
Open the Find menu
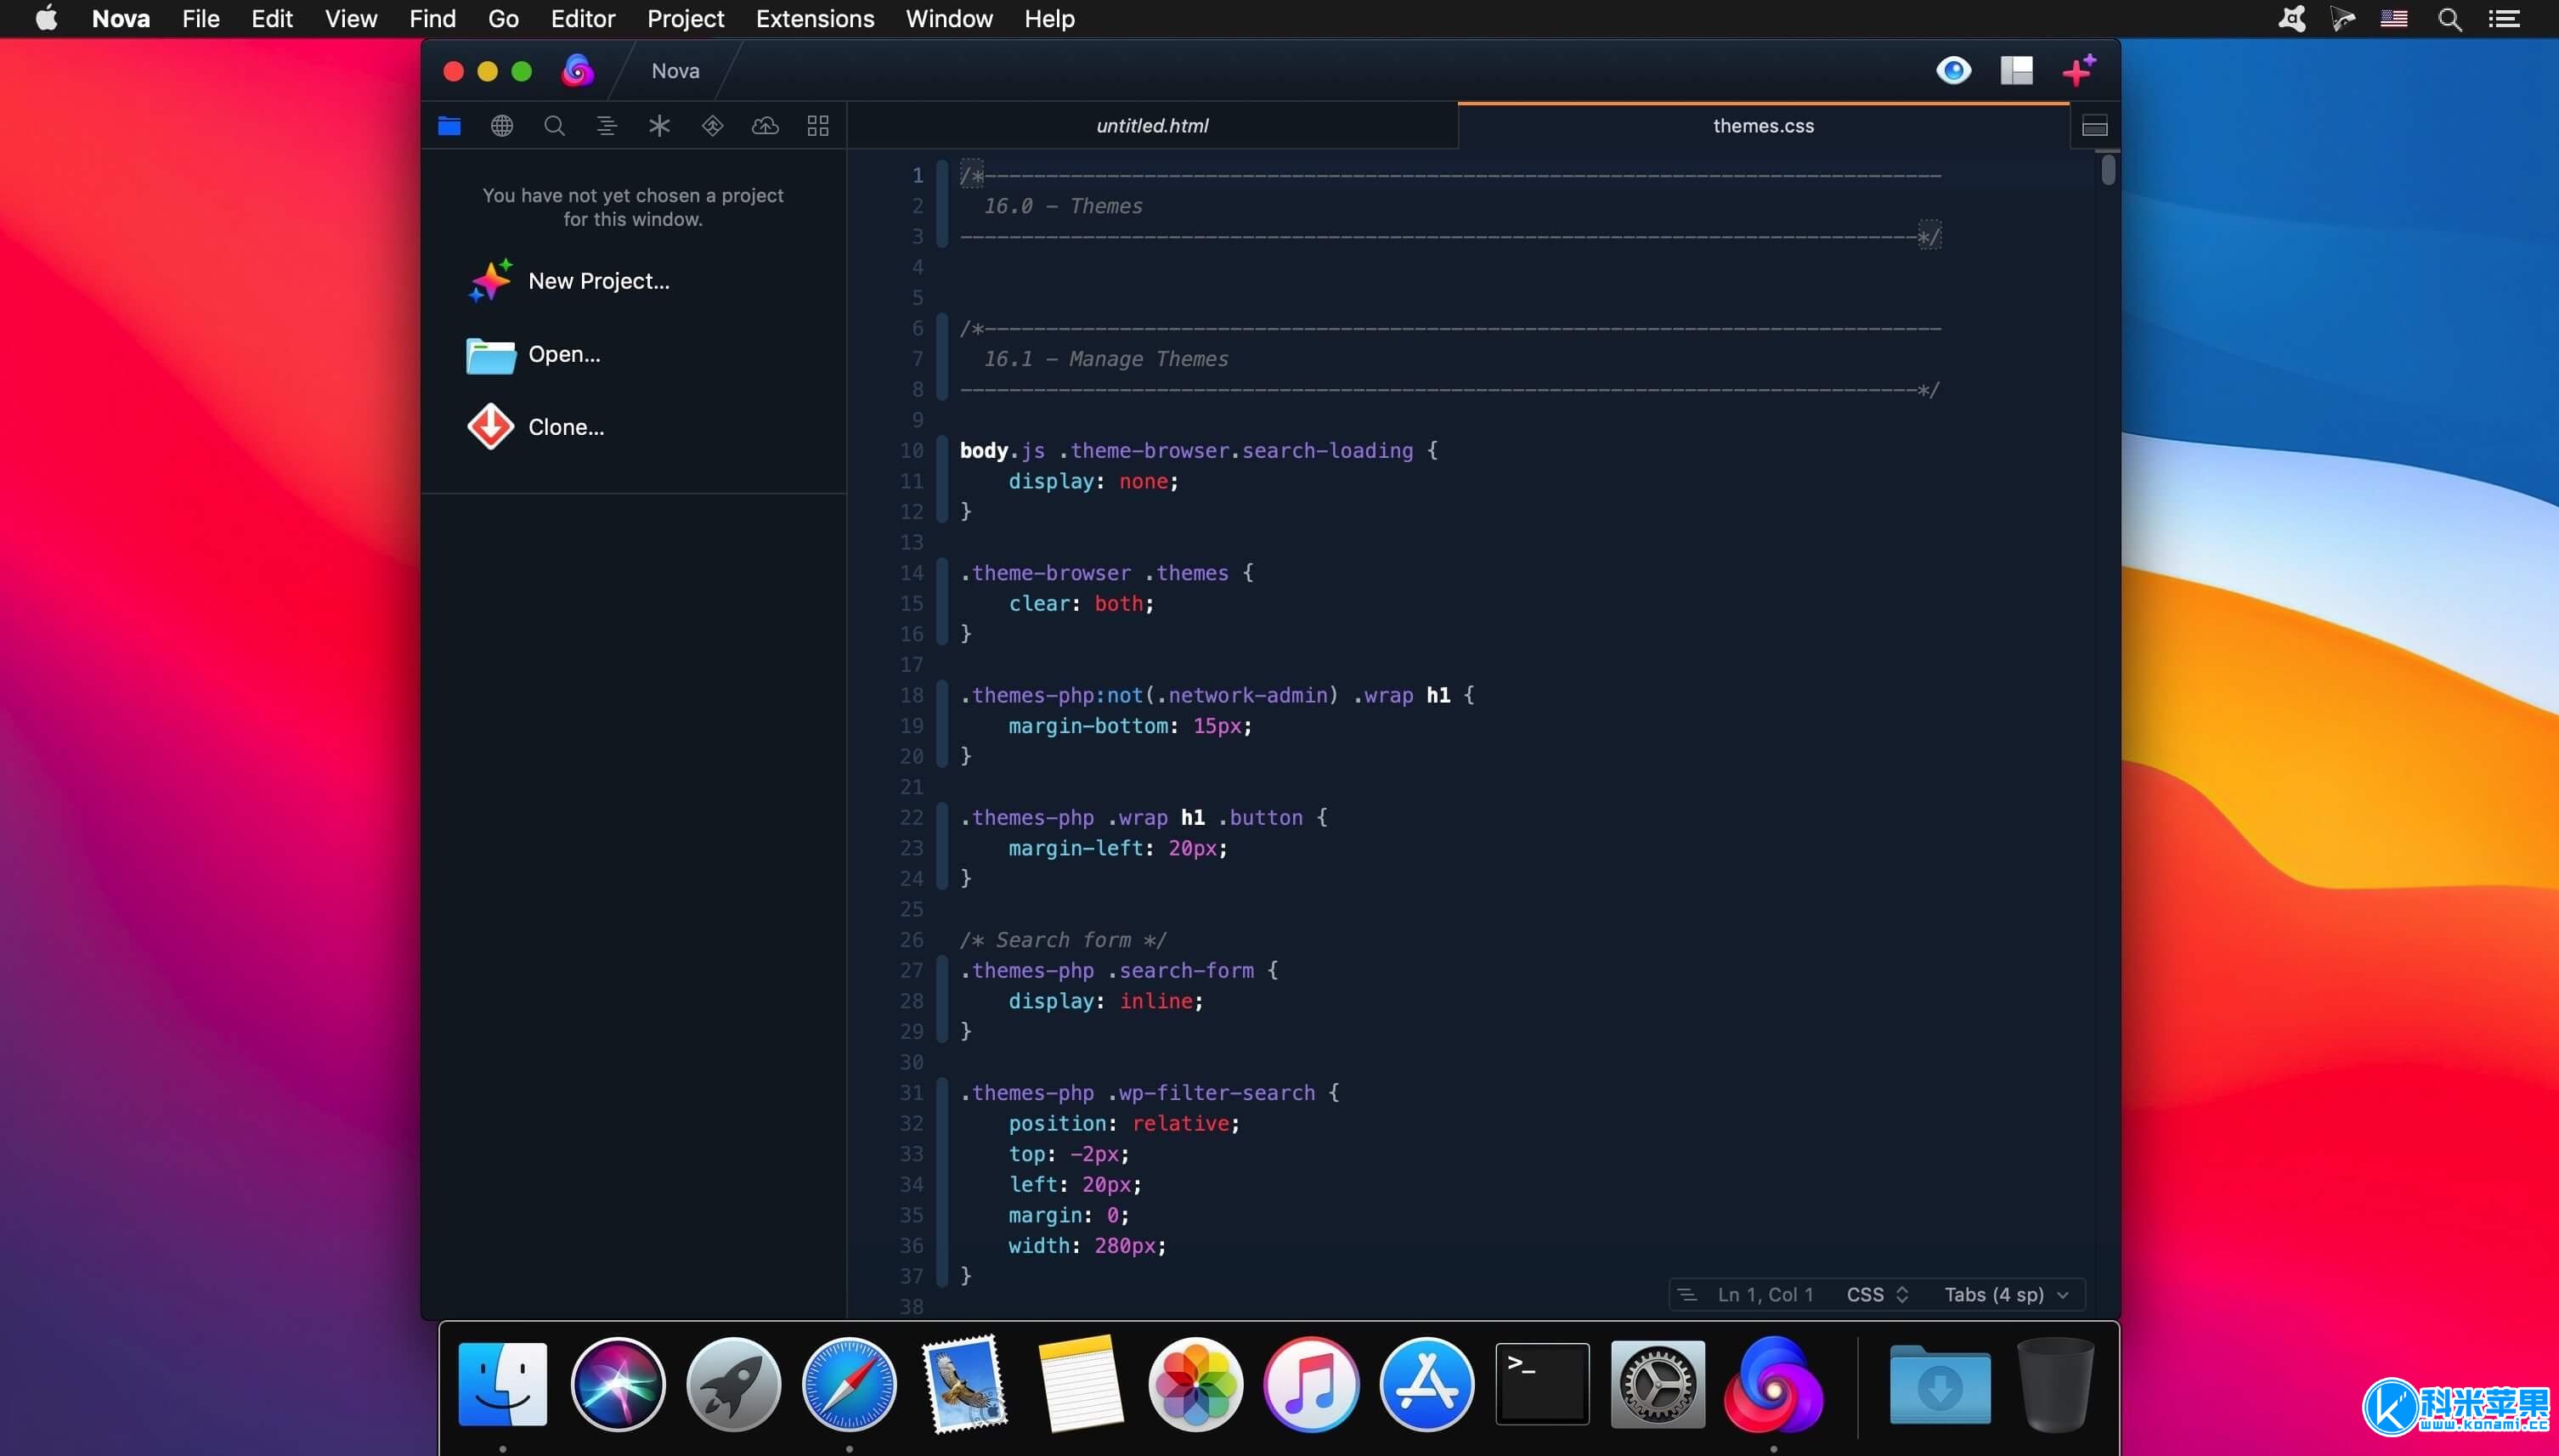(432, 19)
